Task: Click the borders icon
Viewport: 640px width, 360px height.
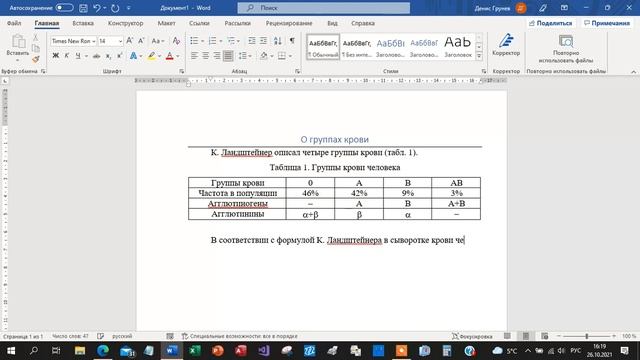Action: coord(282,56)
